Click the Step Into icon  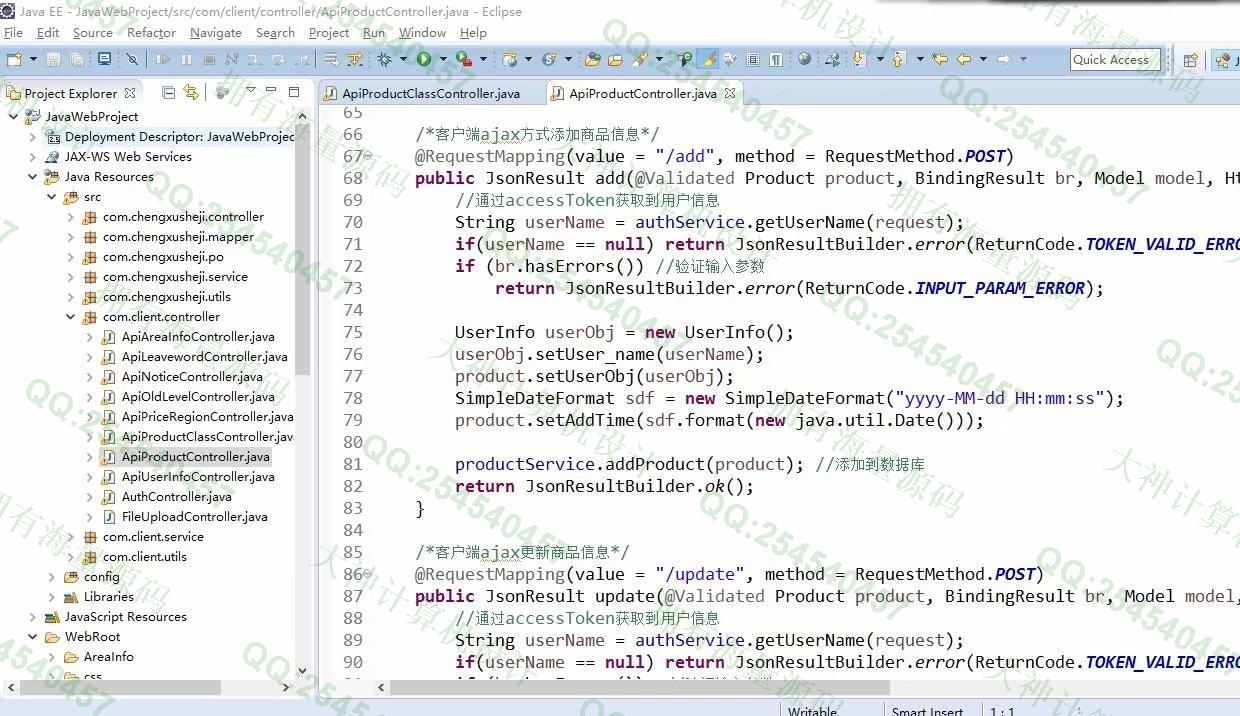[x=255, y=60]
